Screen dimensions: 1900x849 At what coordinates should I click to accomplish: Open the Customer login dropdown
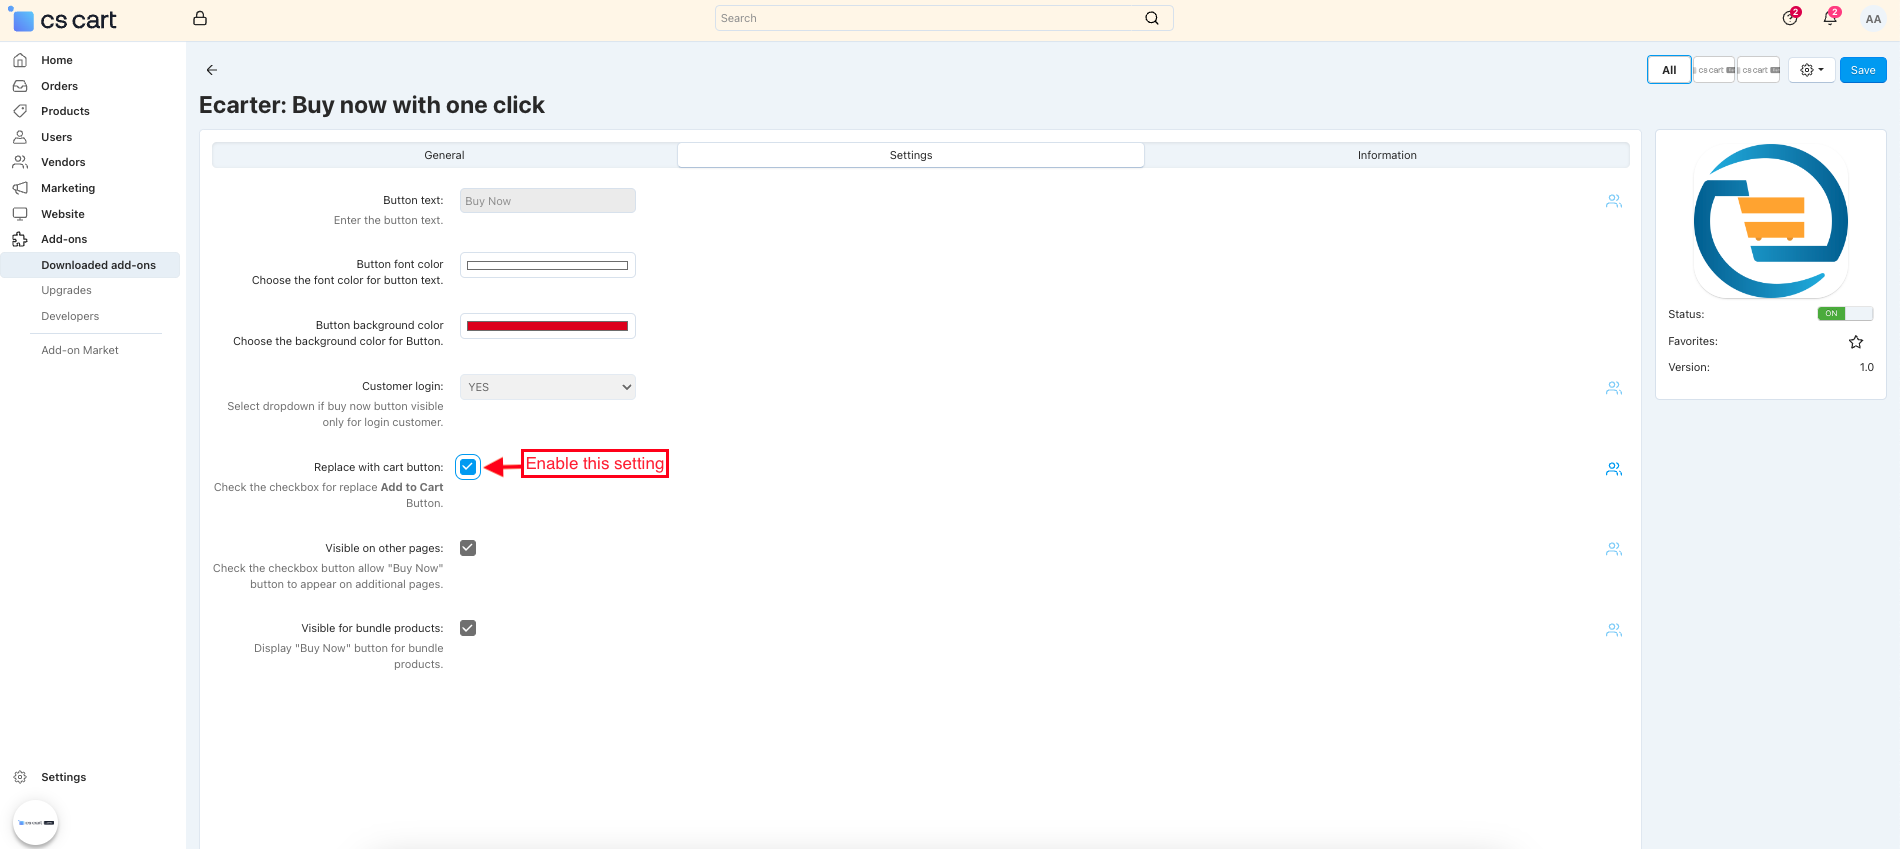[x=548, y=387]
